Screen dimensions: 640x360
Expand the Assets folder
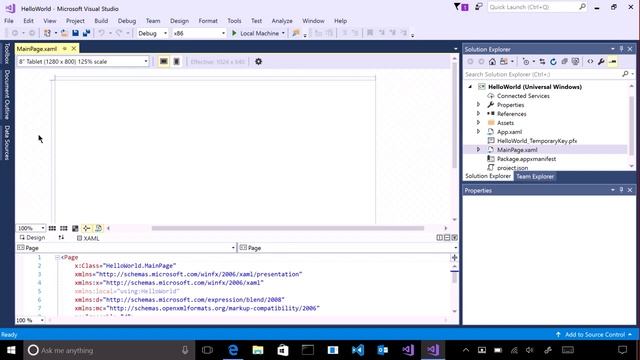478,122
